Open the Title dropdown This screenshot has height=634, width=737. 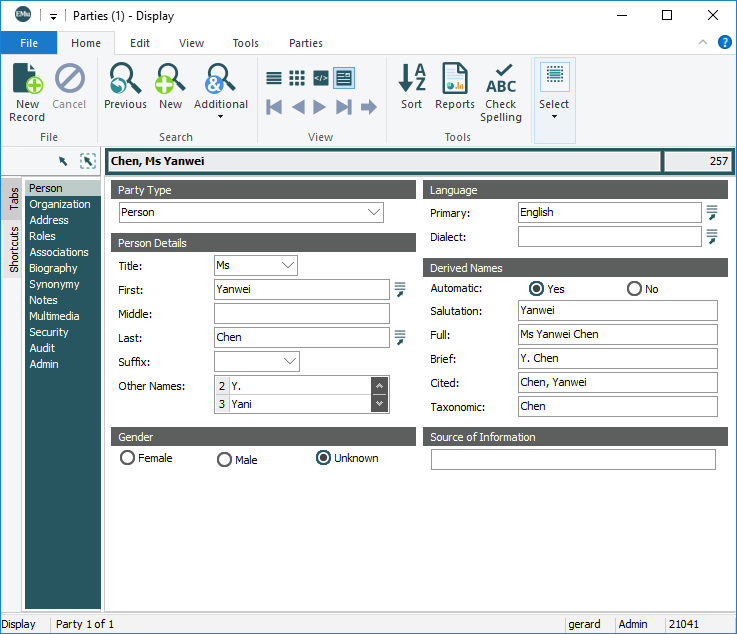[x=288, y=265]
